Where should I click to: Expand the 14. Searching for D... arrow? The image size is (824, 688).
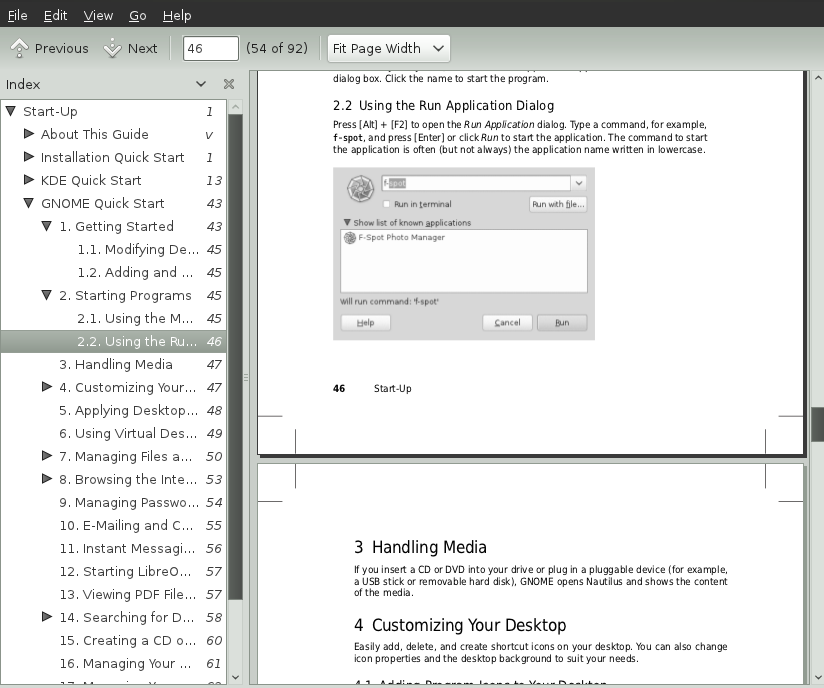tap(47, 617)
